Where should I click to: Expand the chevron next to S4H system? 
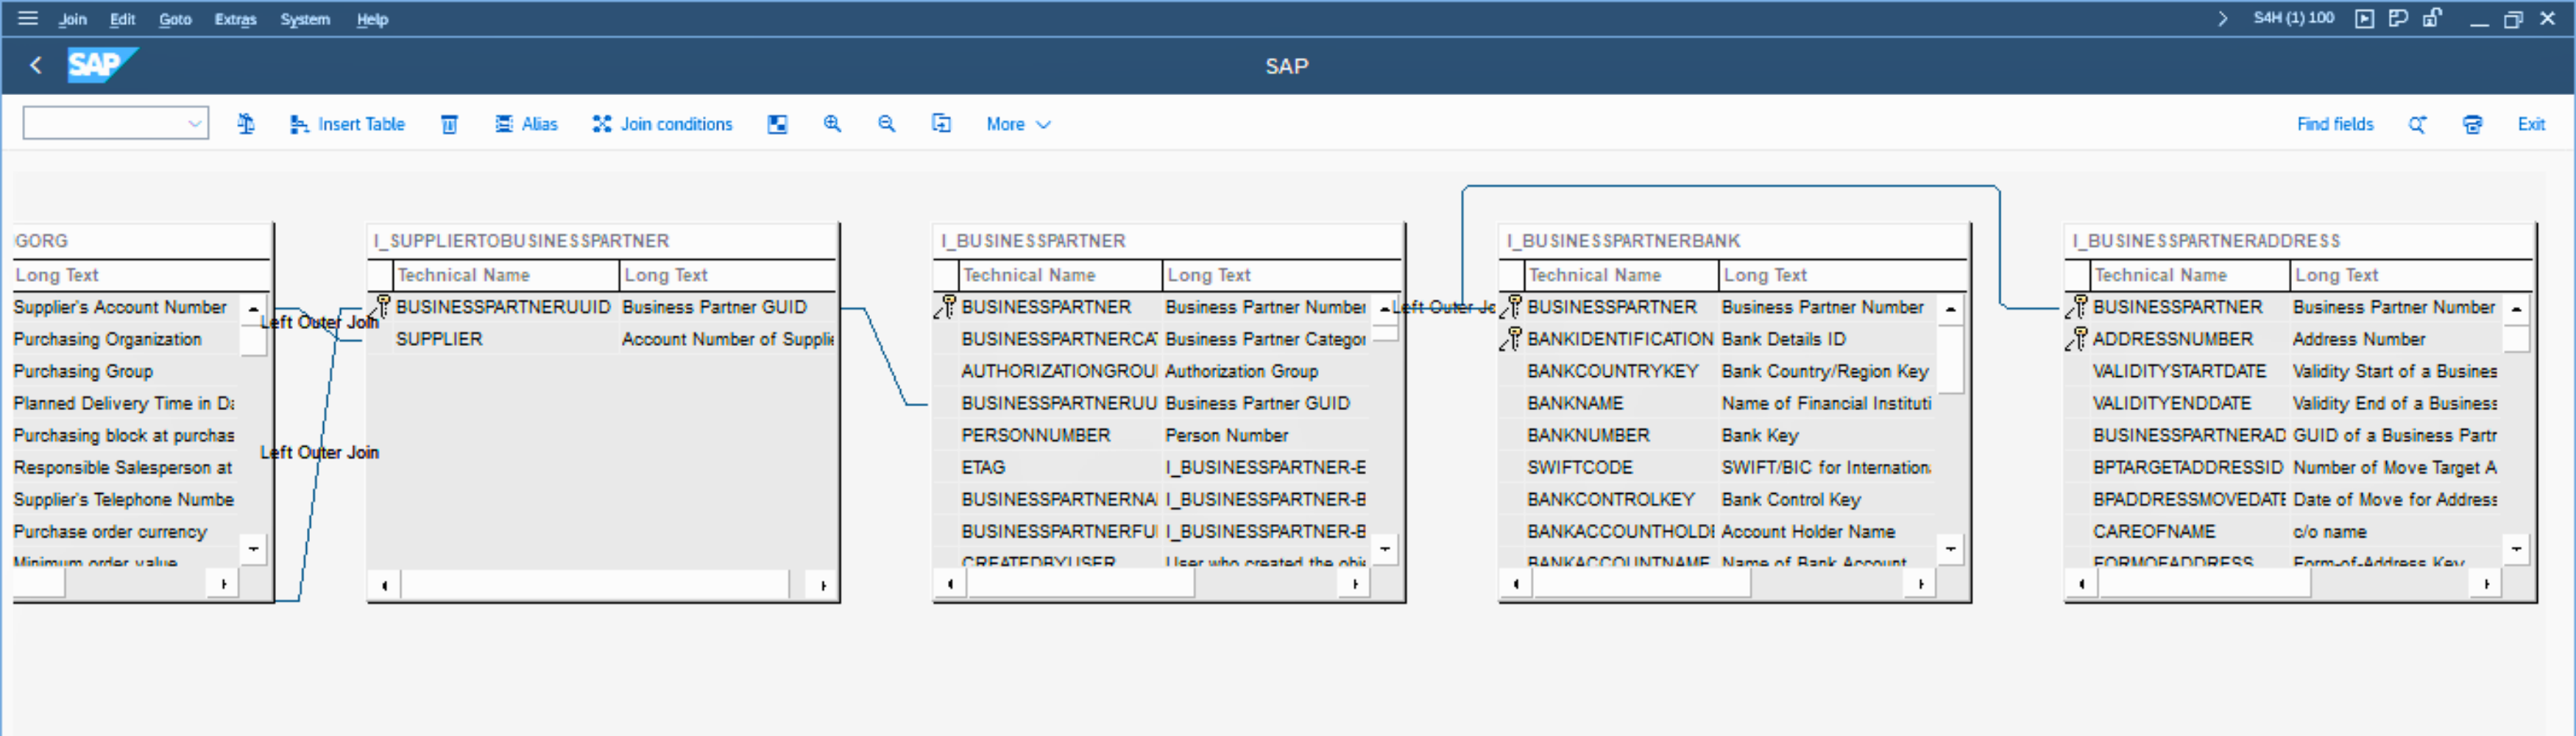2222,18
